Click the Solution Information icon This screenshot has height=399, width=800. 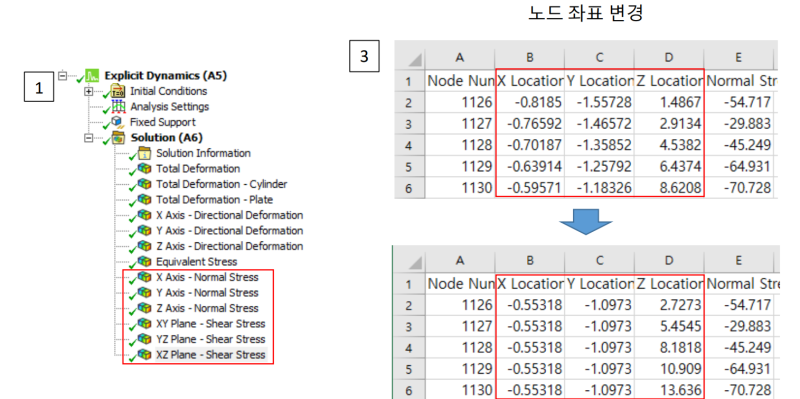click(x=144, y=153)
